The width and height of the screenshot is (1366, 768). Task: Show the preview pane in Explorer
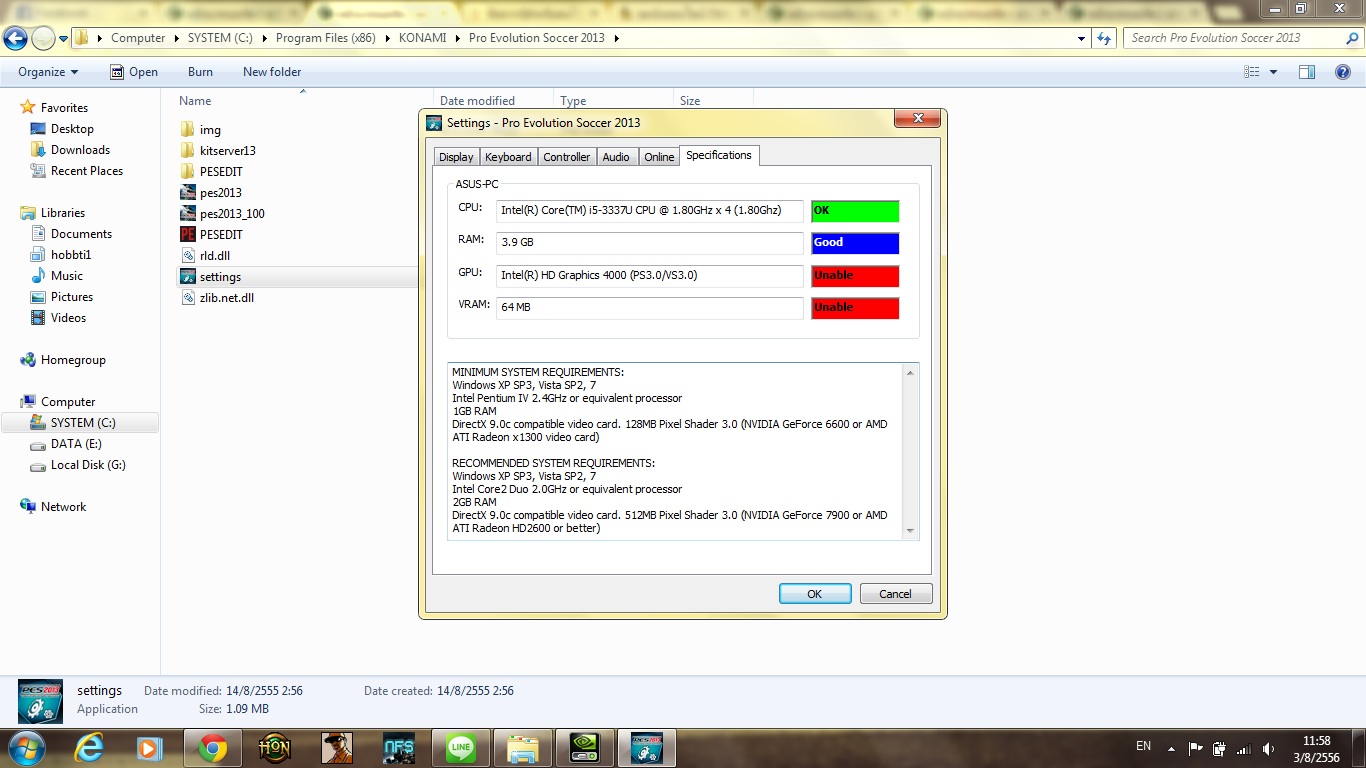(1307, 72)
